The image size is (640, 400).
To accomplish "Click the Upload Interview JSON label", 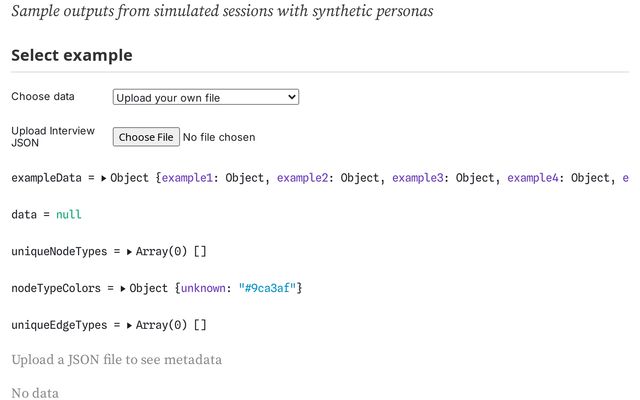I will coord(52,137).
